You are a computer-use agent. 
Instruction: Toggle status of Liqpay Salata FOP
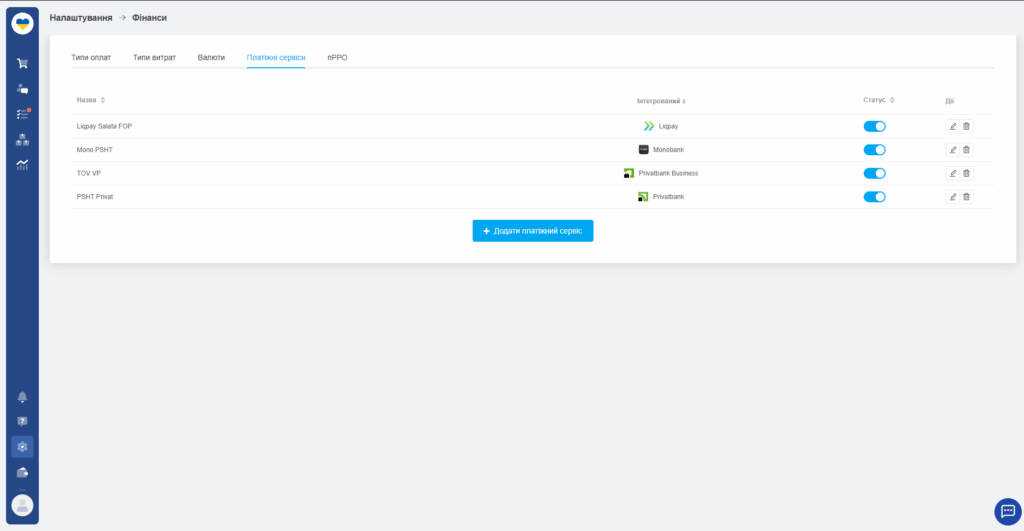874,127
